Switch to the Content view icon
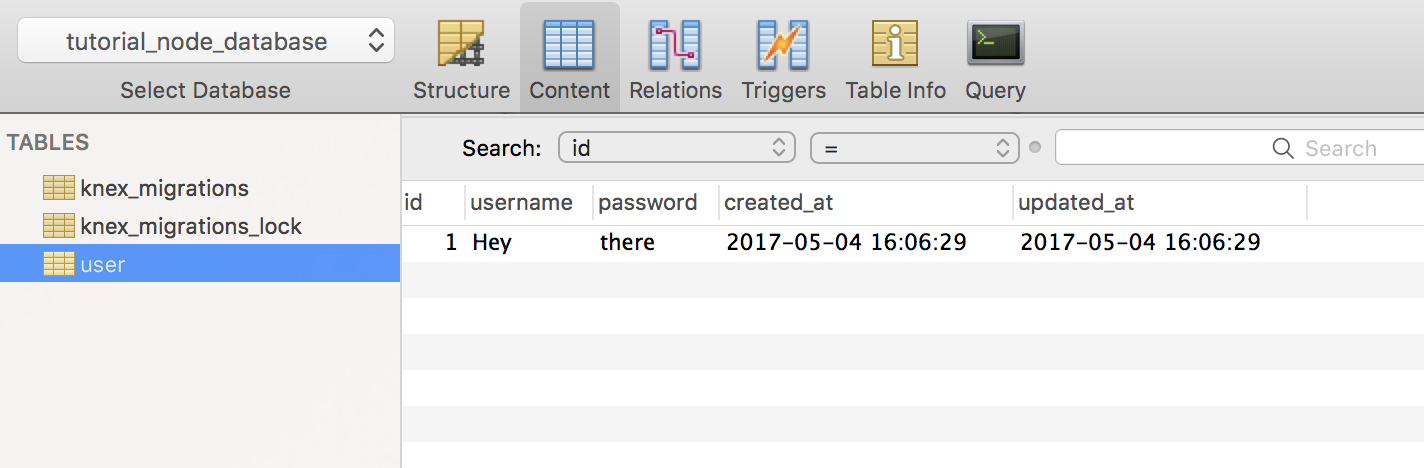The image size is (1424, 468). 569,45
